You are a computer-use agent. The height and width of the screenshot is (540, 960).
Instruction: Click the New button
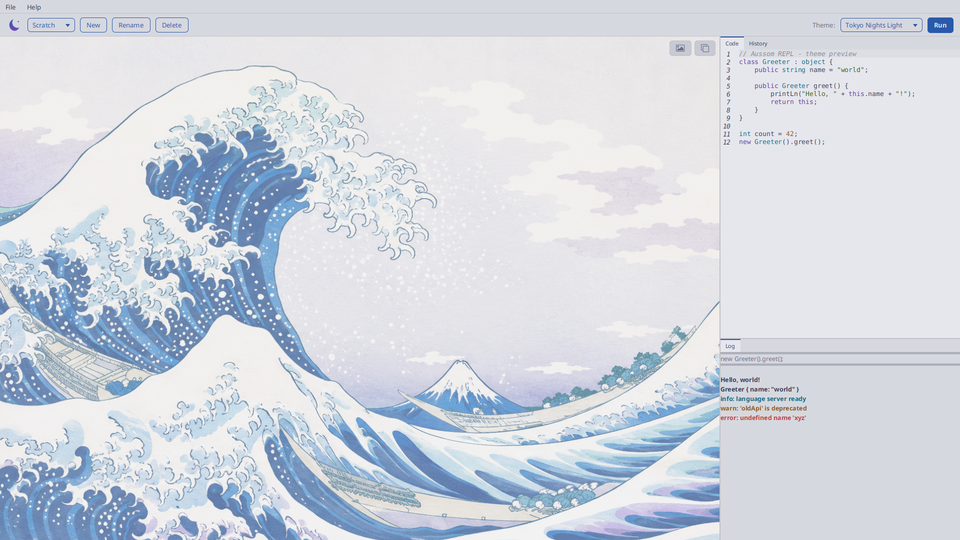click(93, 25)
